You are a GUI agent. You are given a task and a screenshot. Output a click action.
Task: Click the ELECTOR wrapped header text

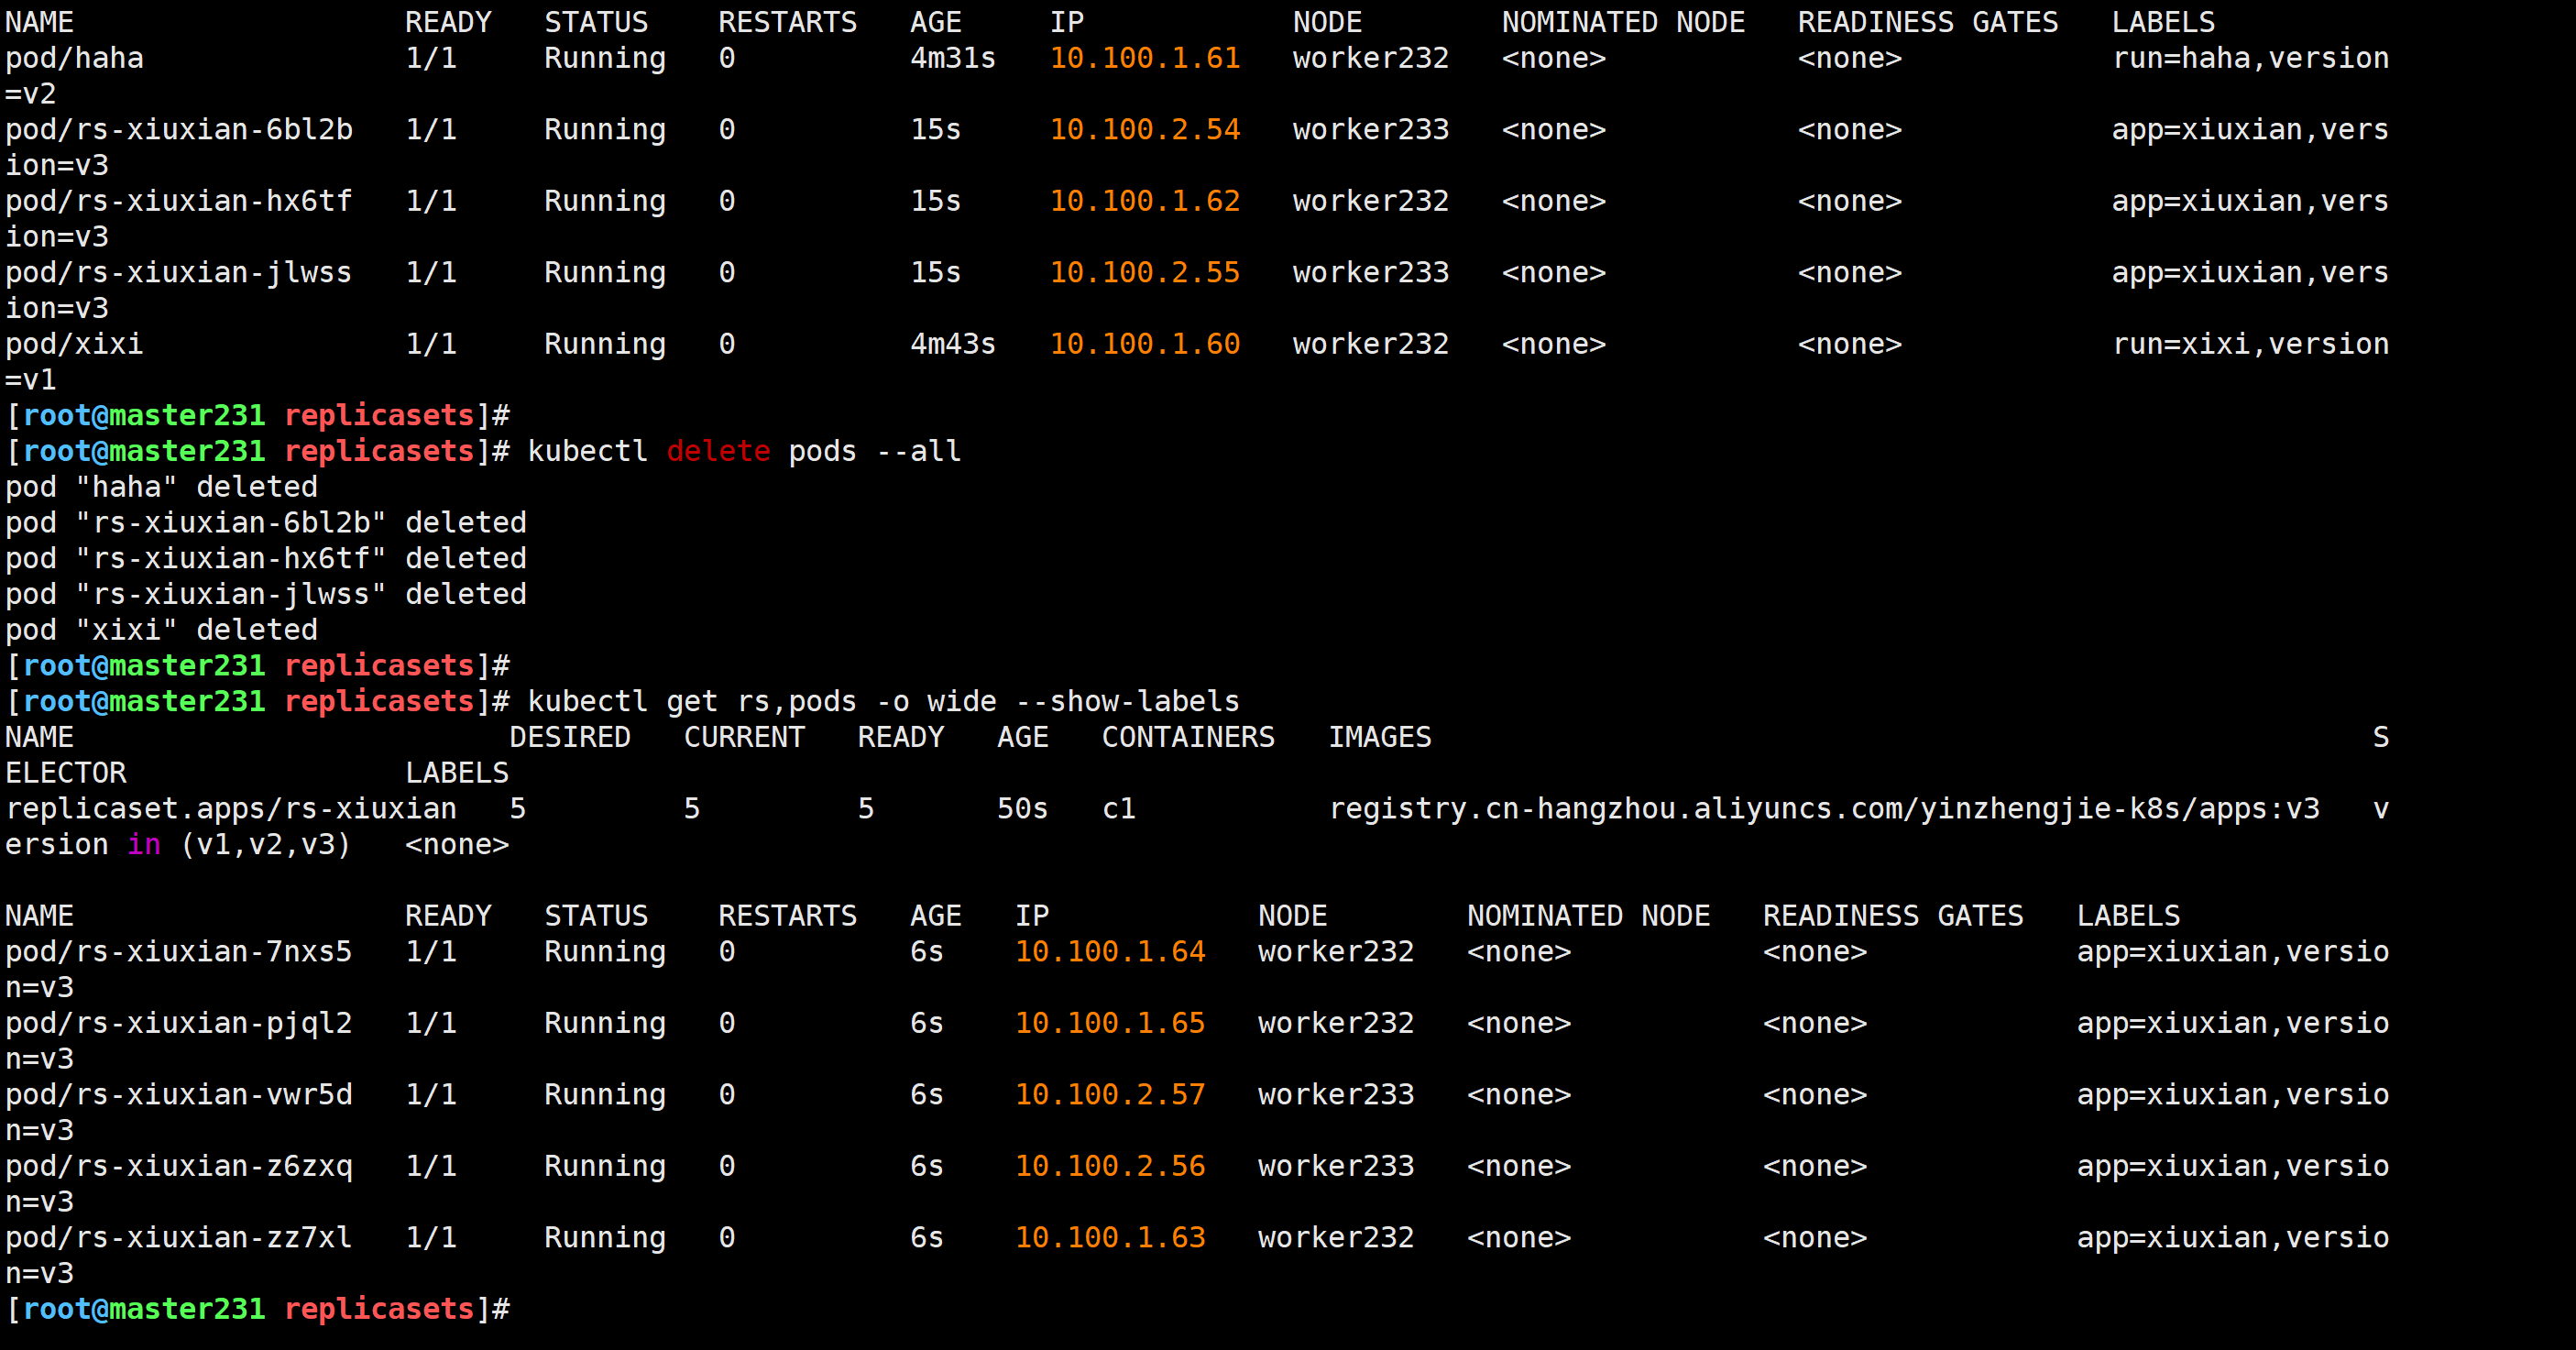point(66,773)
